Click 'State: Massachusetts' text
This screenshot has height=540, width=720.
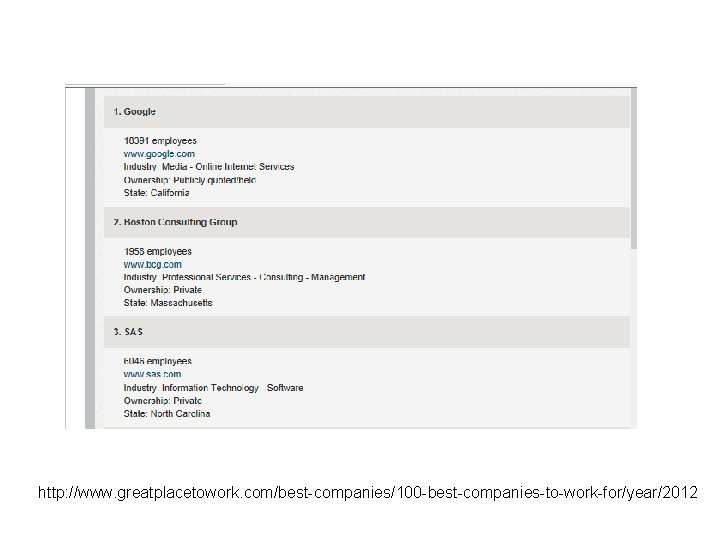coord(168,303)
